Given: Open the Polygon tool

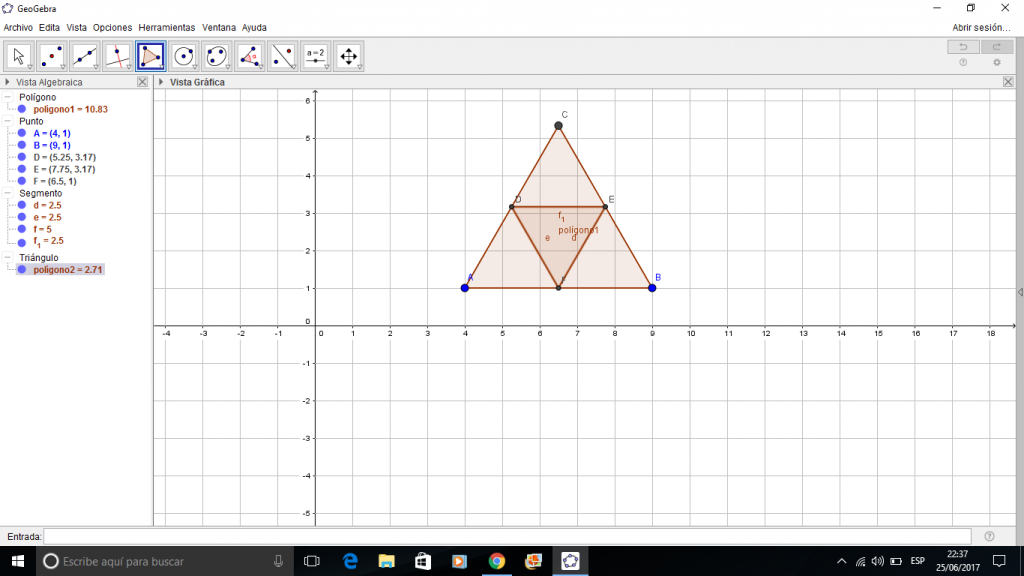Looking at the screenshot, I should tap(150, 56).
